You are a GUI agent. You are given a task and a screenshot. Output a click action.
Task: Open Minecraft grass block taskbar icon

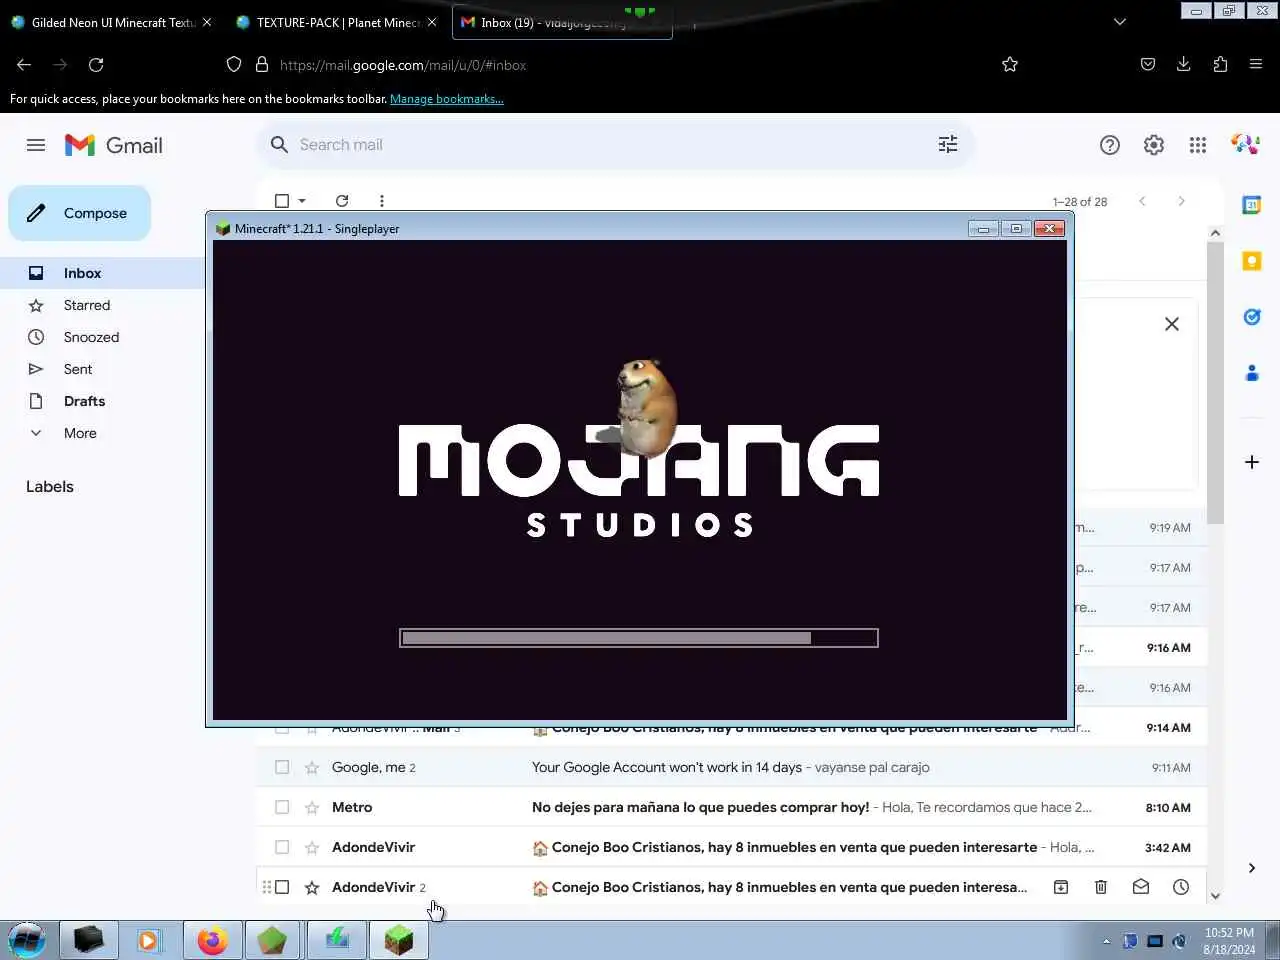[399, 941]
